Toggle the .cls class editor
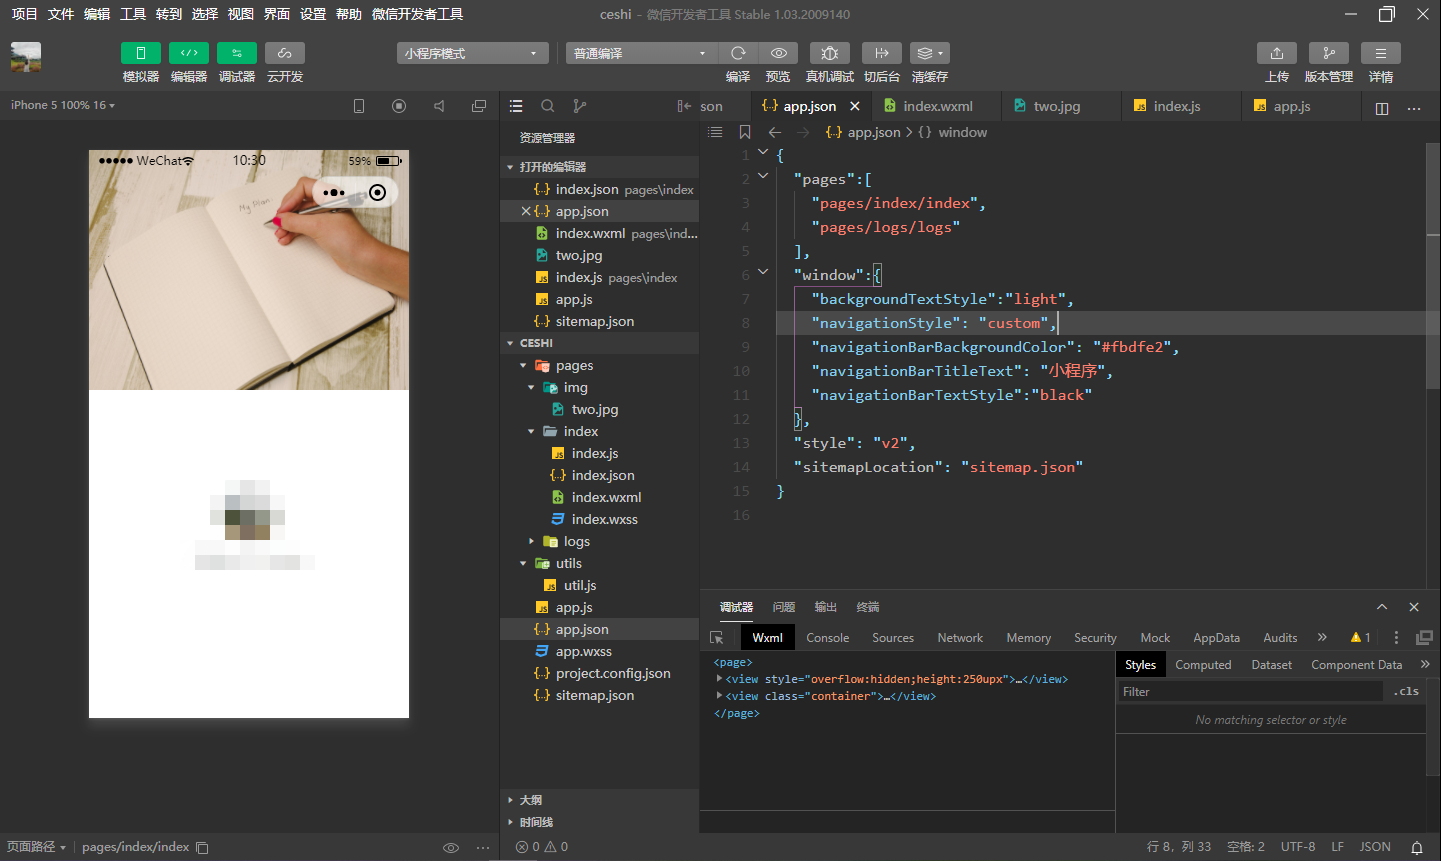The image size is (1441, 861). [1406, 692]
